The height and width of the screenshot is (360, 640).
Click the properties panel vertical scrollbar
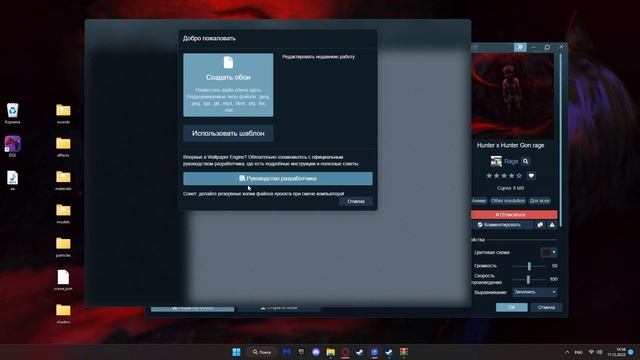tap(561, 139)
